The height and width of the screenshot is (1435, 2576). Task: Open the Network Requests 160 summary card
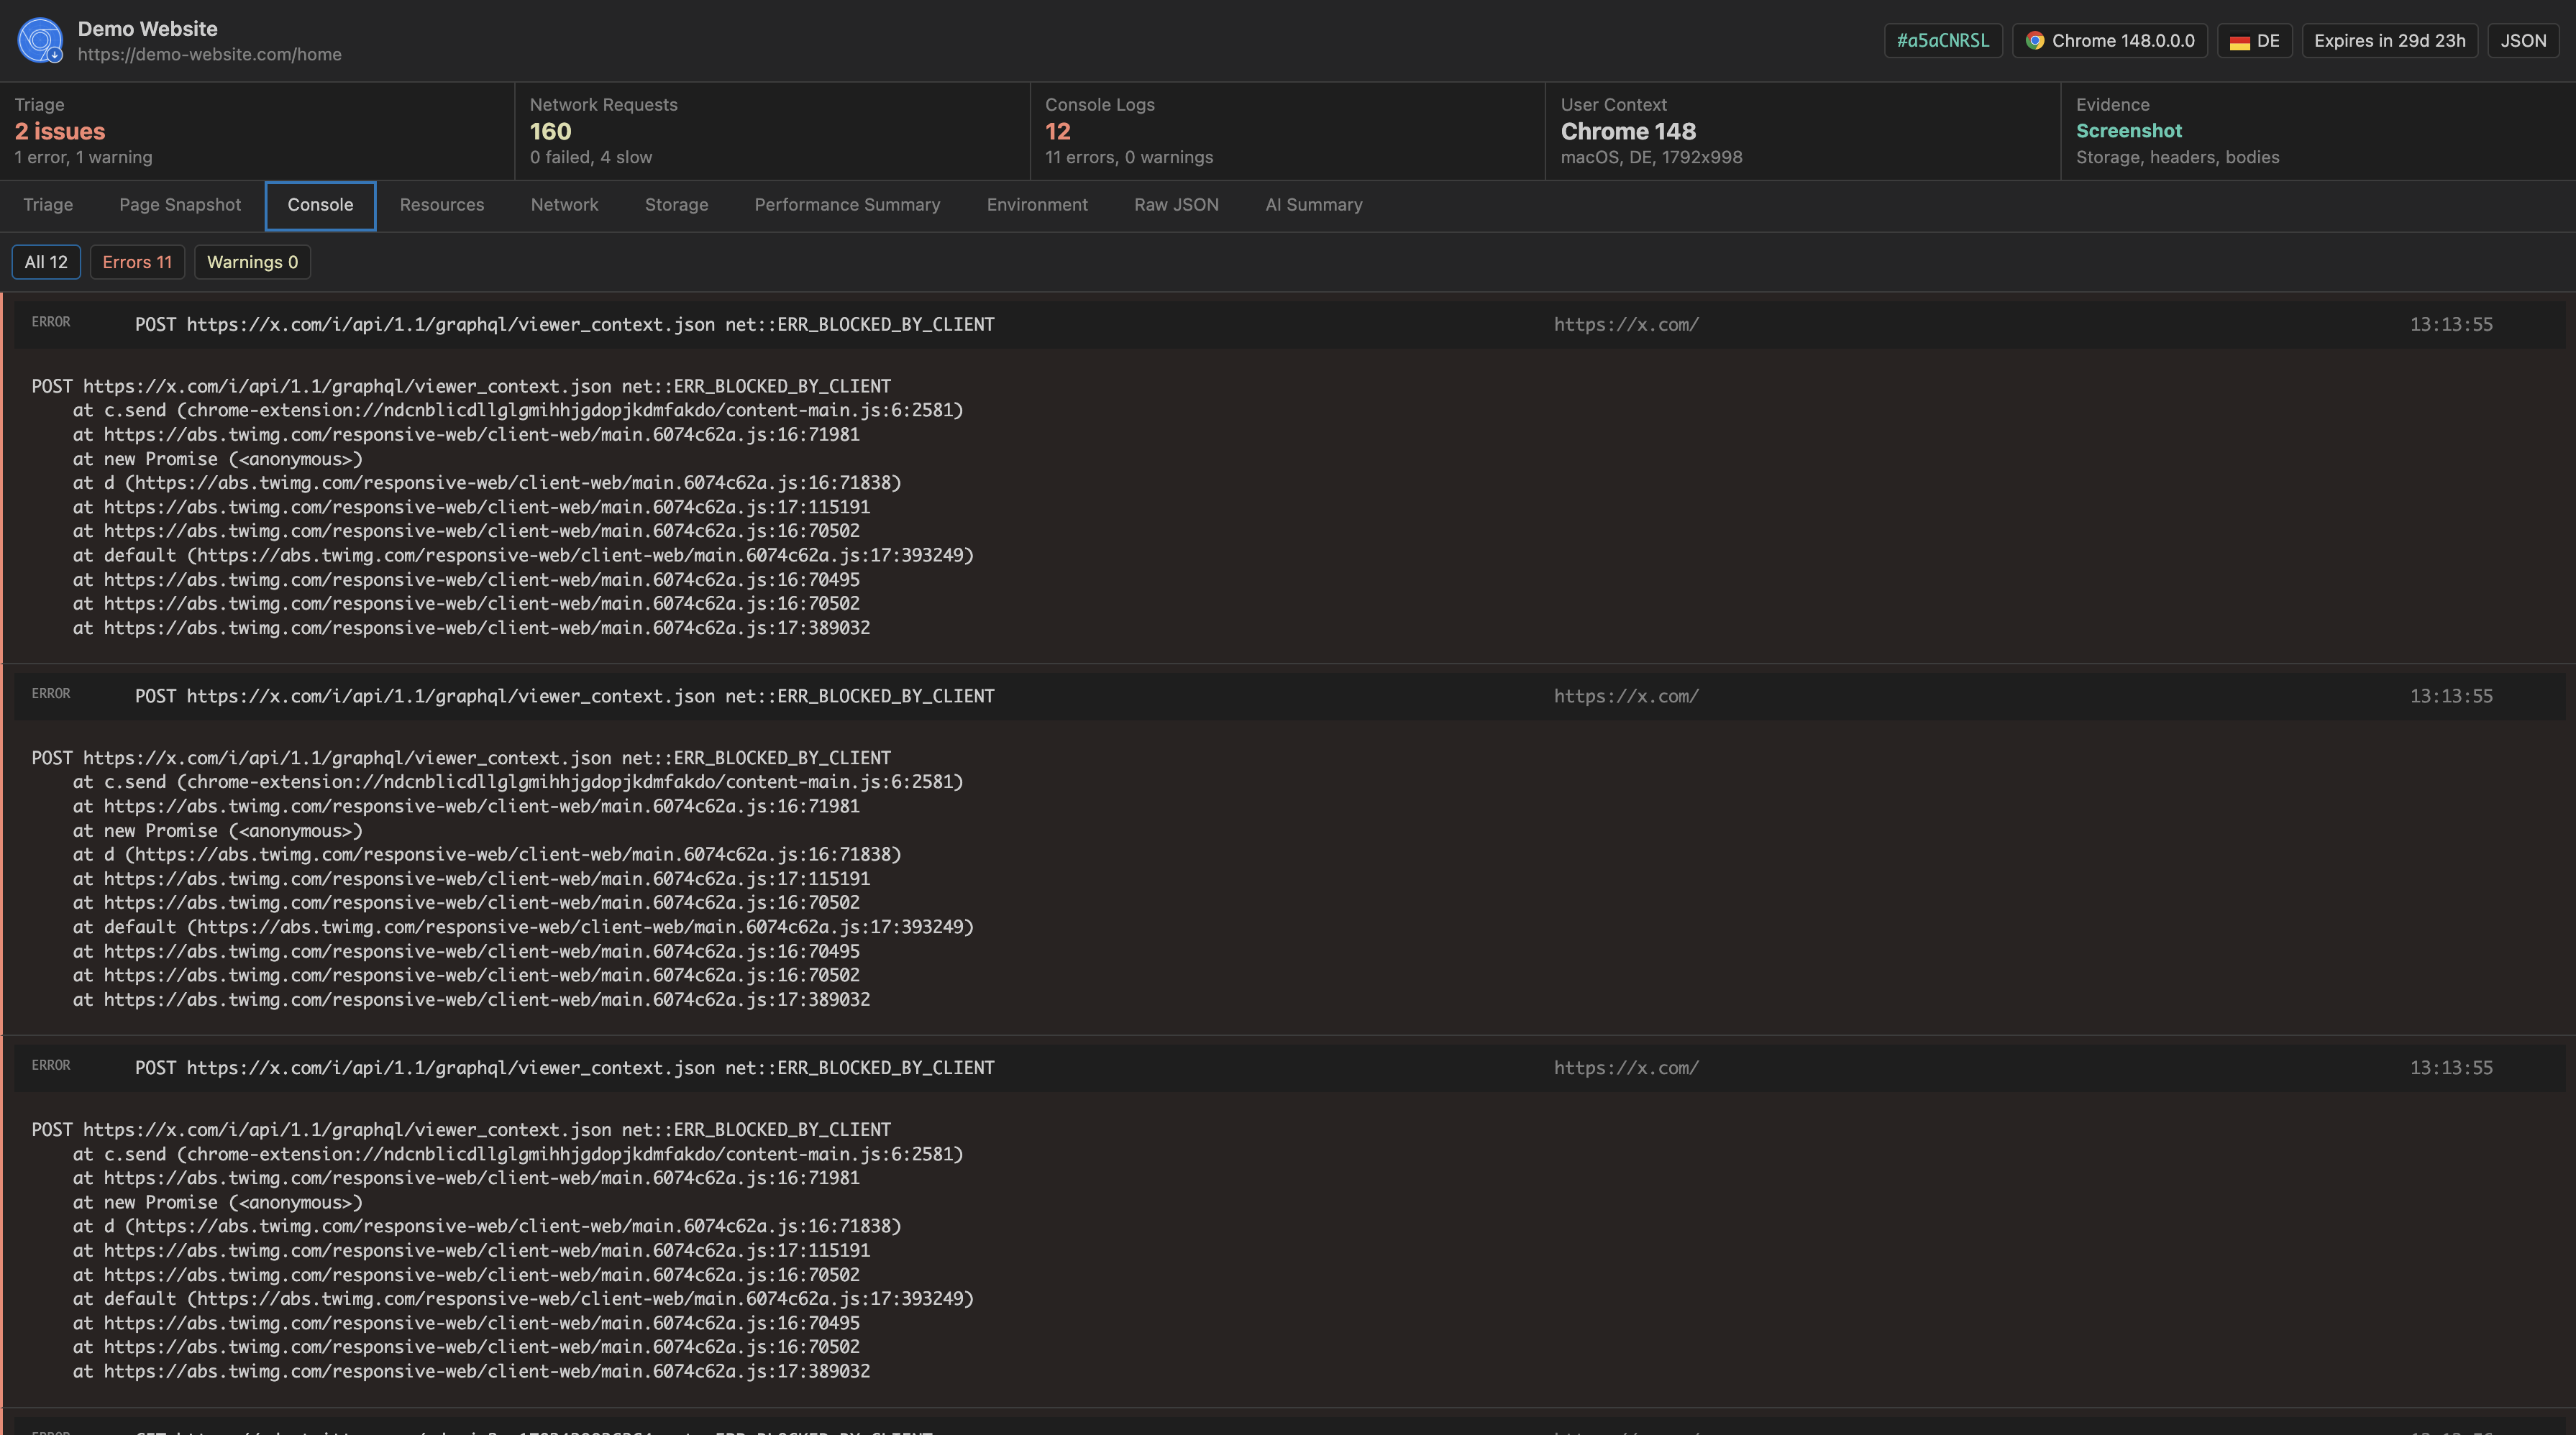(x=772, y=131)
